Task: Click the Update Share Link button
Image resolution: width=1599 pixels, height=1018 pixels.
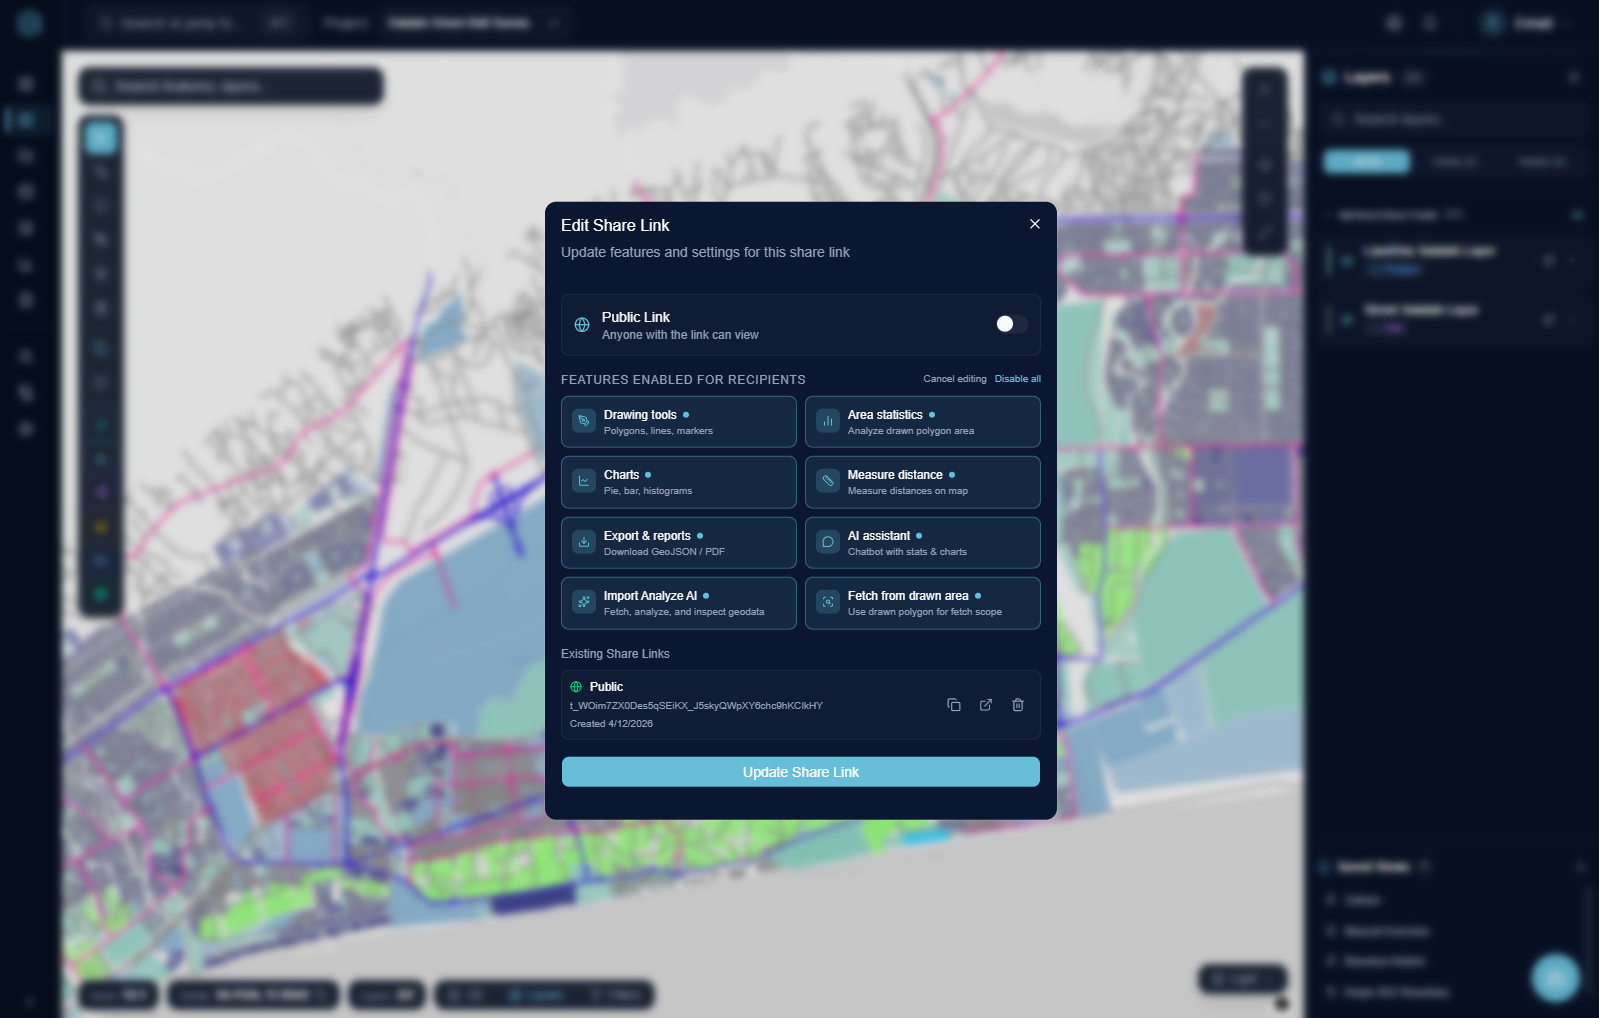Action: click(801, 772)
